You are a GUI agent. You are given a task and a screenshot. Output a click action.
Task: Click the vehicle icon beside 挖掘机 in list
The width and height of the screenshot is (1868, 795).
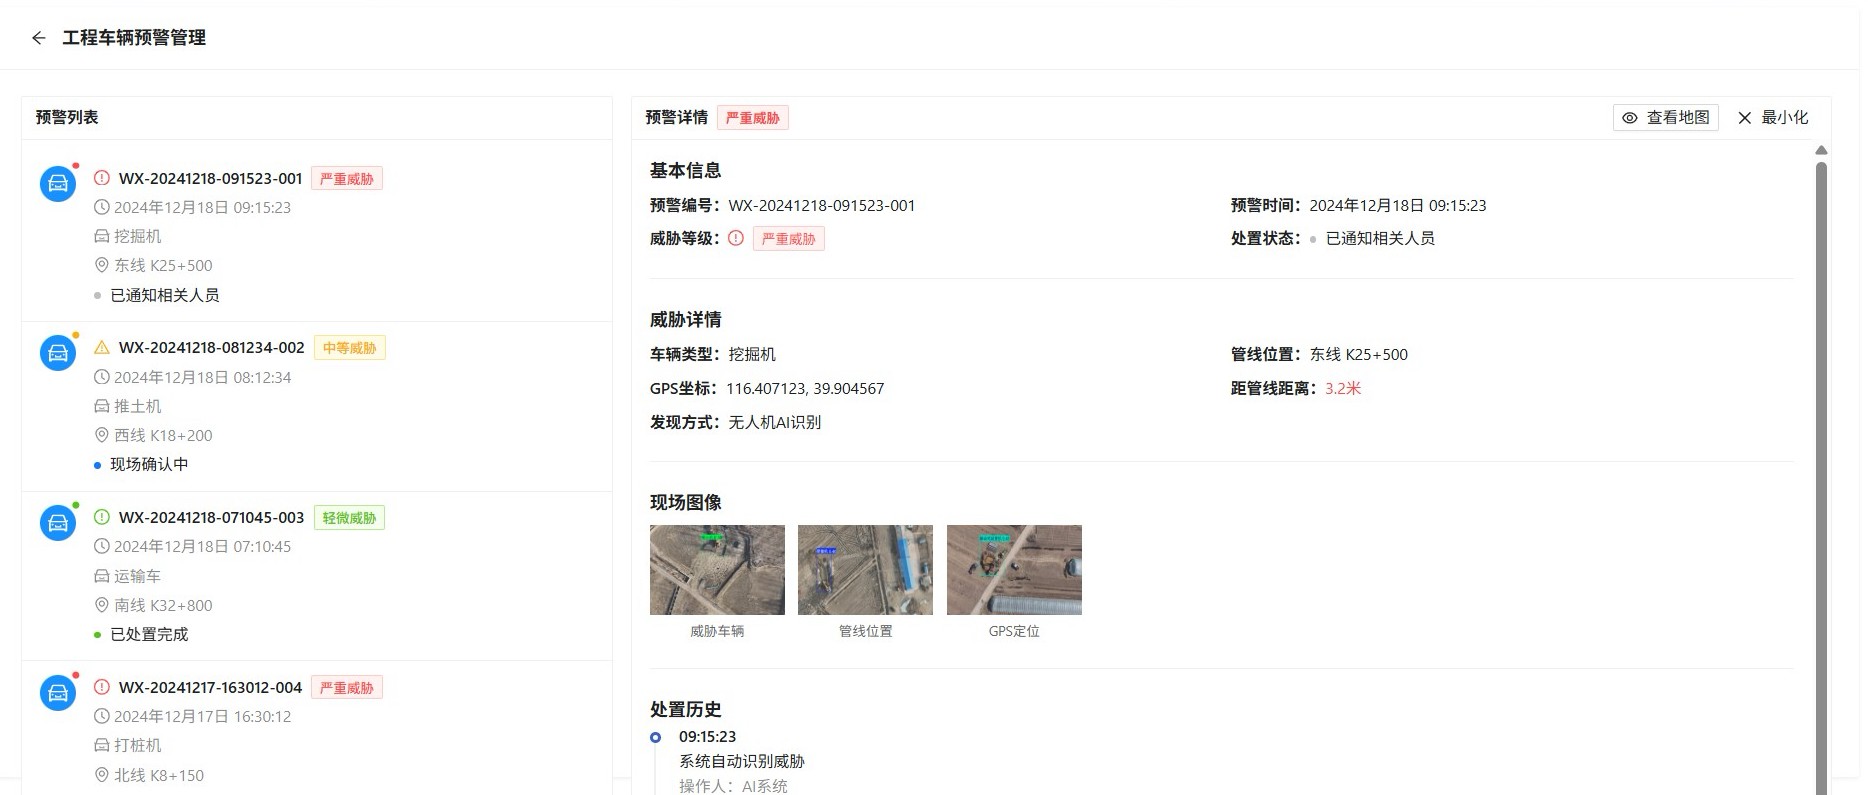point(102,236)
